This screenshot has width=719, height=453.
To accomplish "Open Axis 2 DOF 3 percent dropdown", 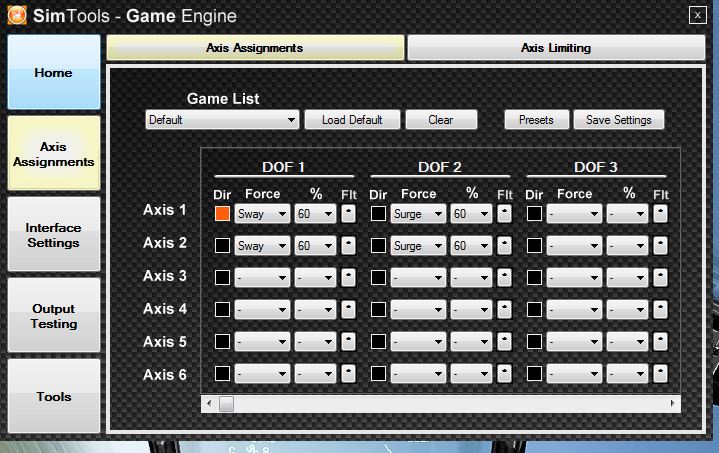I will coord(627,246).
